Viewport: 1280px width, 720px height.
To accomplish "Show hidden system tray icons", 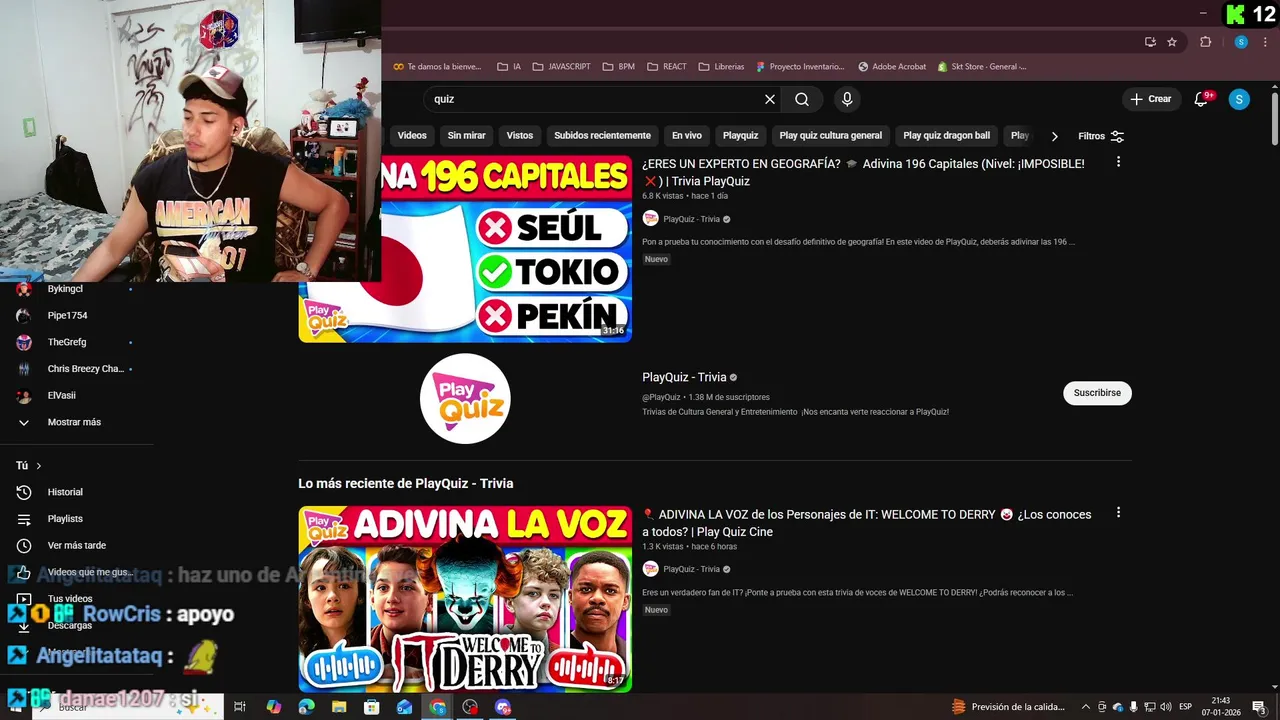I will (x=1086, y=707).
